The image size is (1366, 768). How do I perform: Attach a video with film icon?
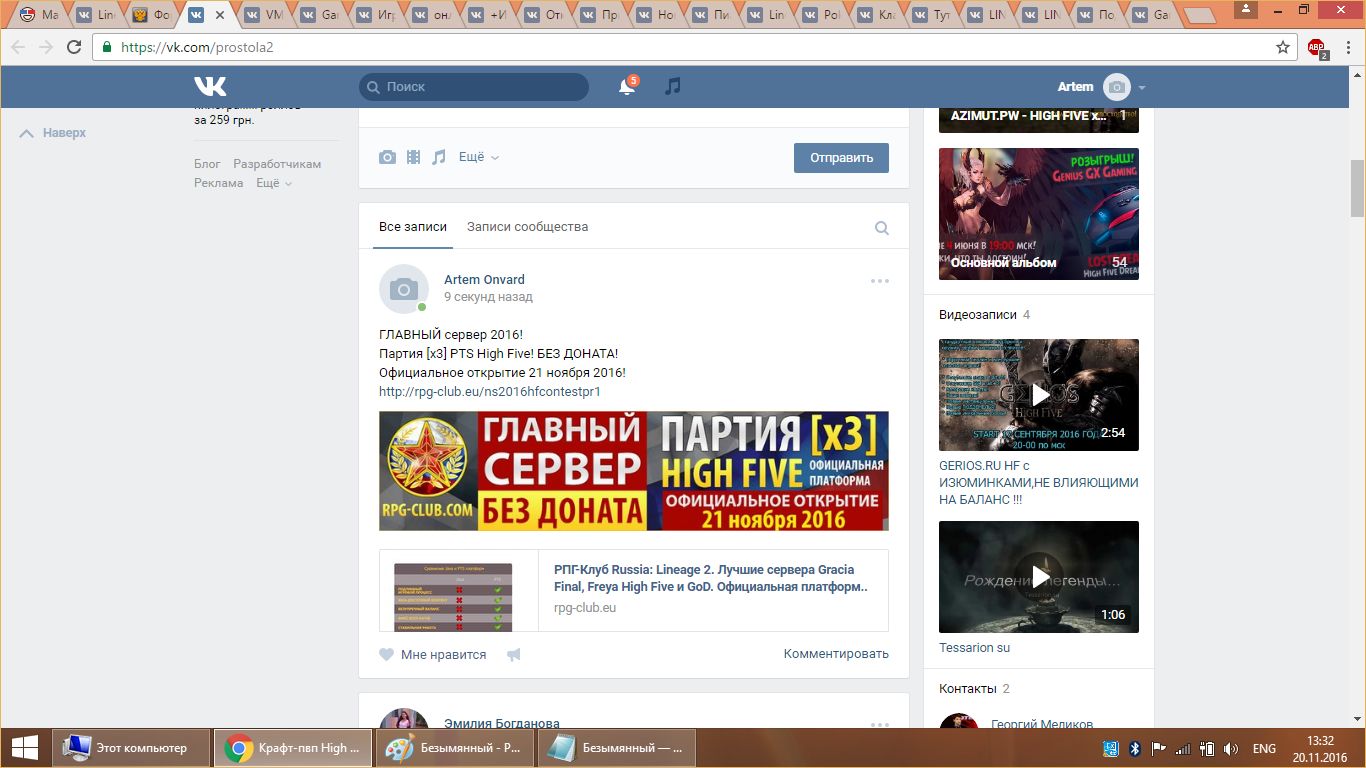click(x=413, y=157)
